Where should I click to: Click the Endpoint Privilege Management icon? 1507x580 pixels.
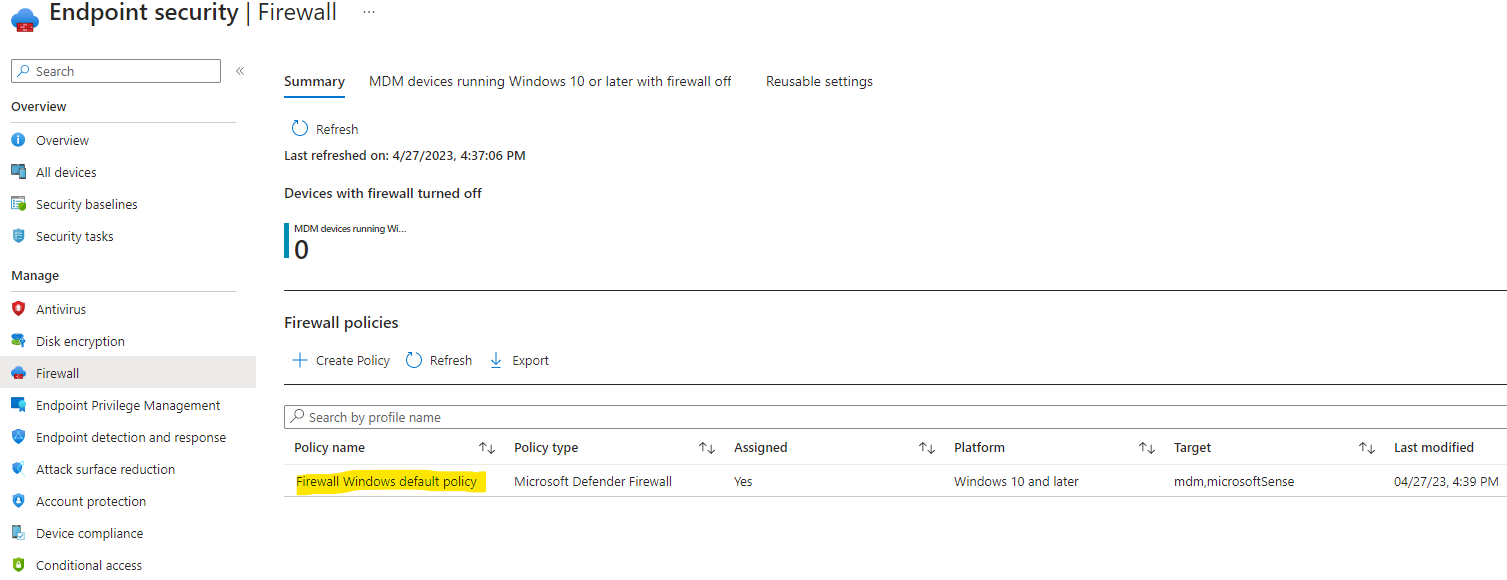(18, 405)
